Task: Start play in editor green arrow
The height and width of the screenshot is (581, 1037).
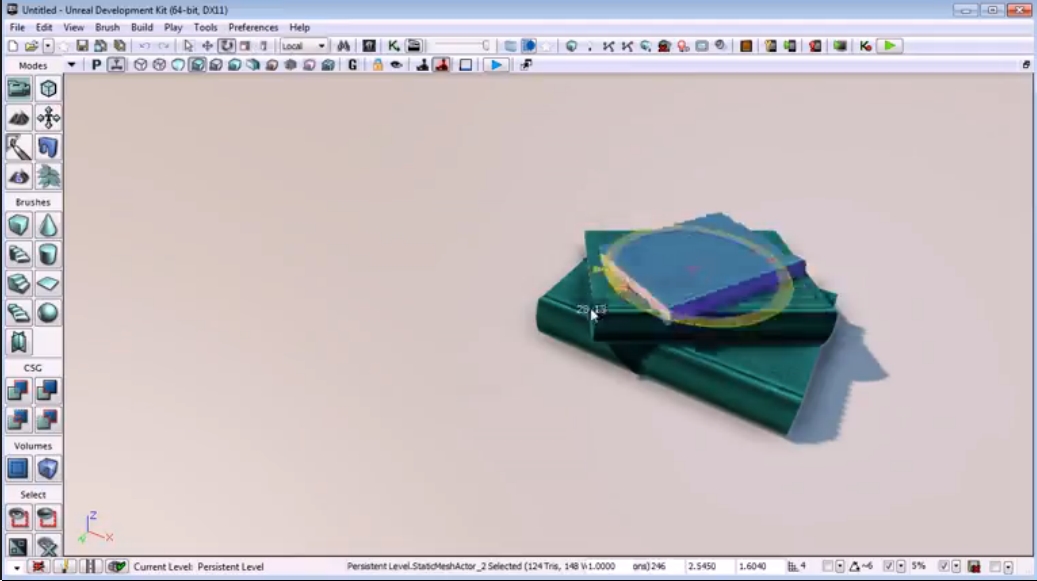Action: (890, 46)
